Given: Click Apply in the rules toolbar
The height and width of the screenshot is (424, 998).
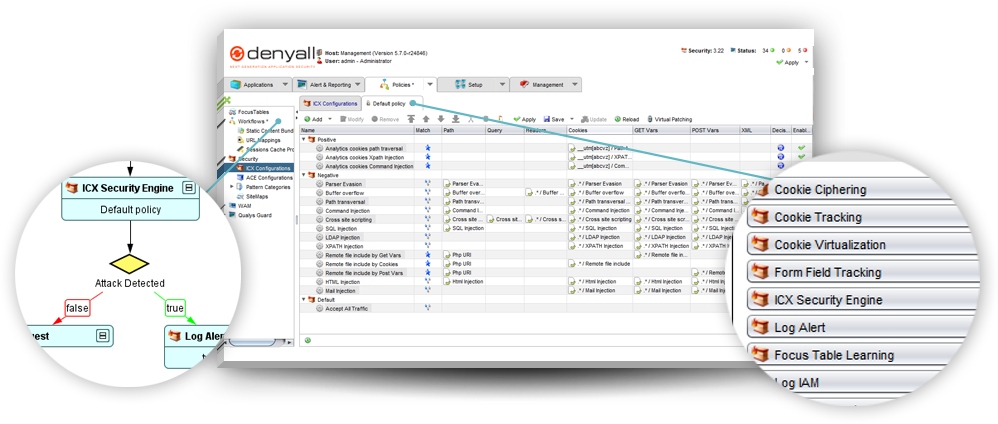Looking at the screenshot, I should click(x=524, y=119).
